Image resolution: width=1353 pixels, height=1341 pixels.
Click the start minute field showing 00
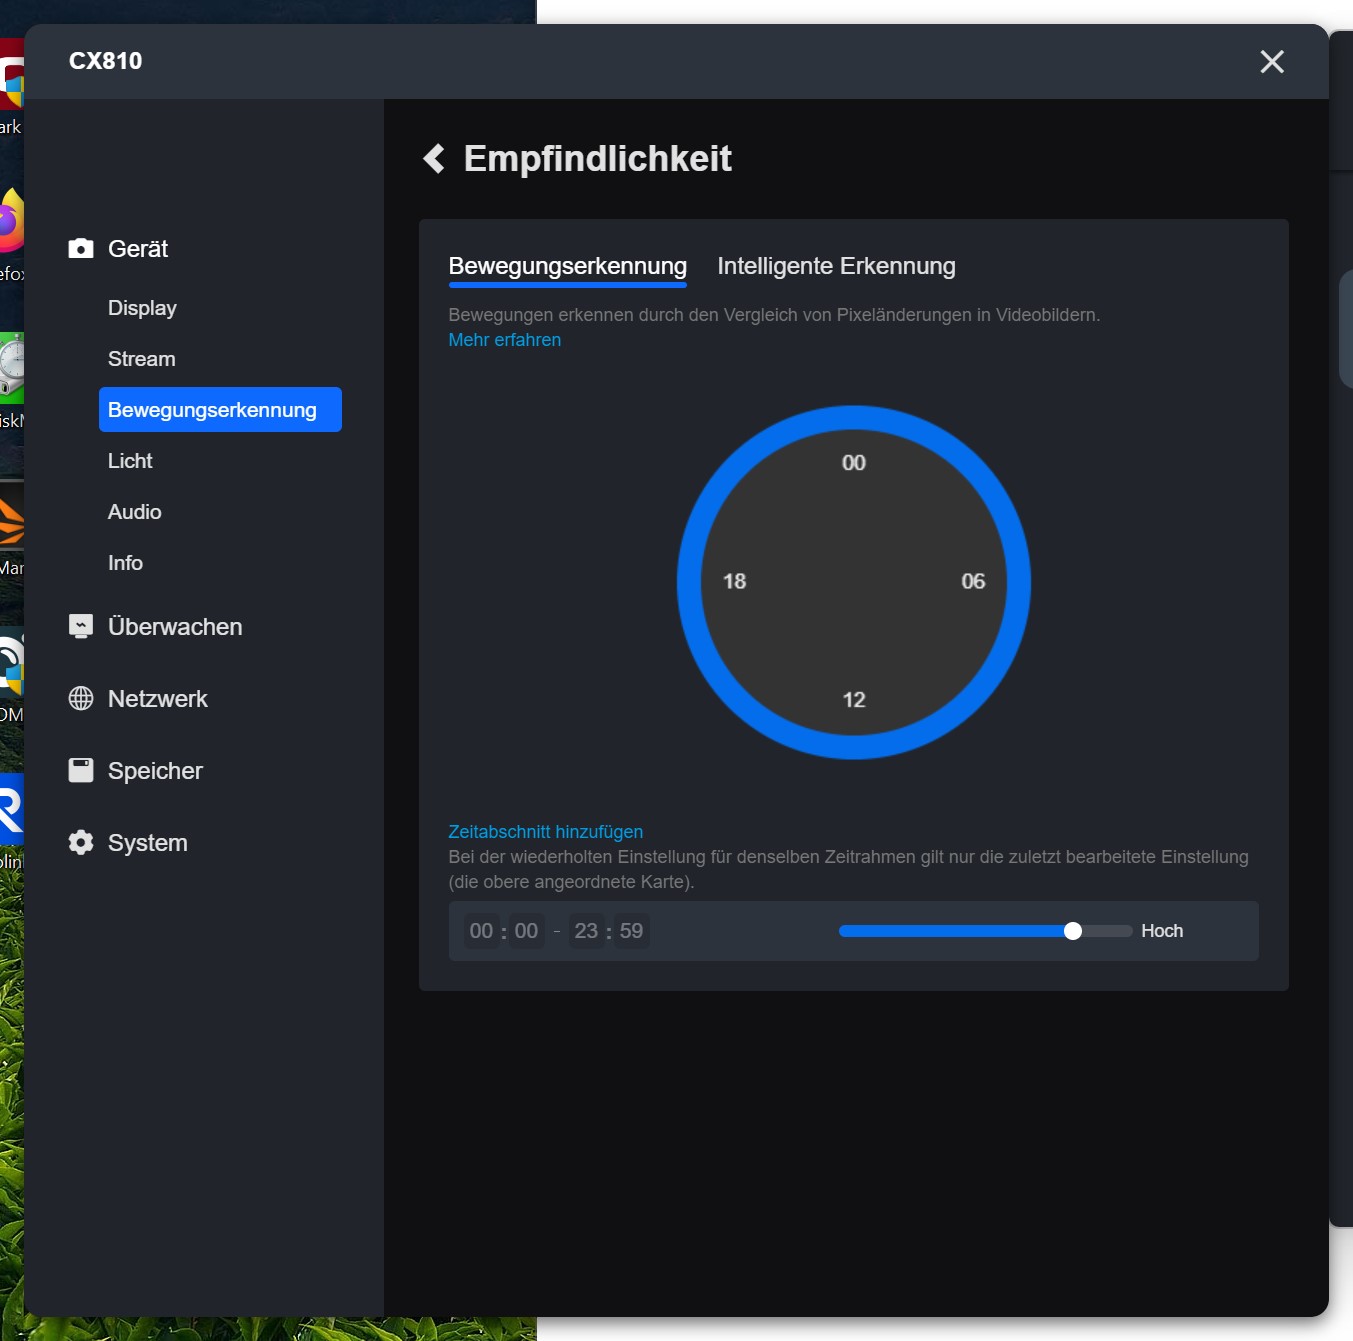point(526,931)
